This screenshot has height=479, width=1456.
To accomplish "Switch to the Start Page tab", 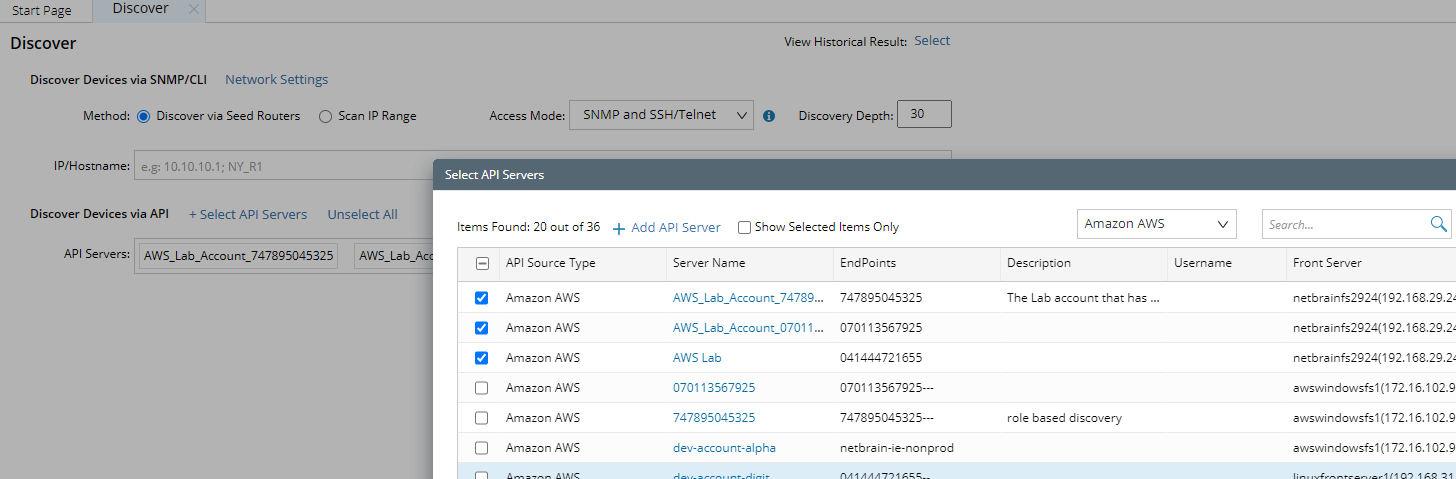I will click(x=42, y=10).
